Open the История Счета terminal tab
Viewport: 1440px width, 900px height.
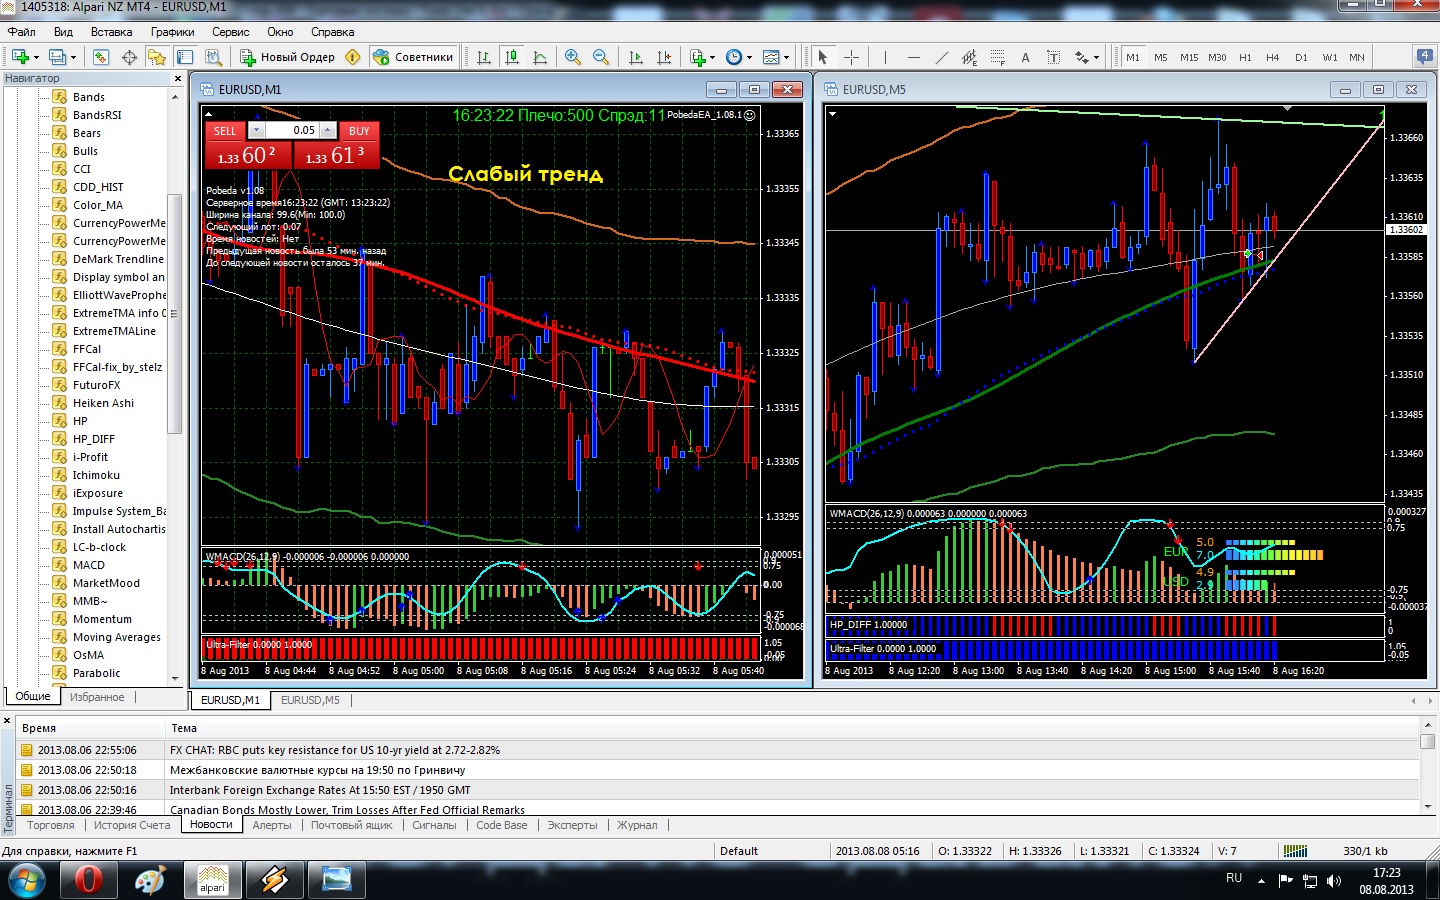coord(132,825)
